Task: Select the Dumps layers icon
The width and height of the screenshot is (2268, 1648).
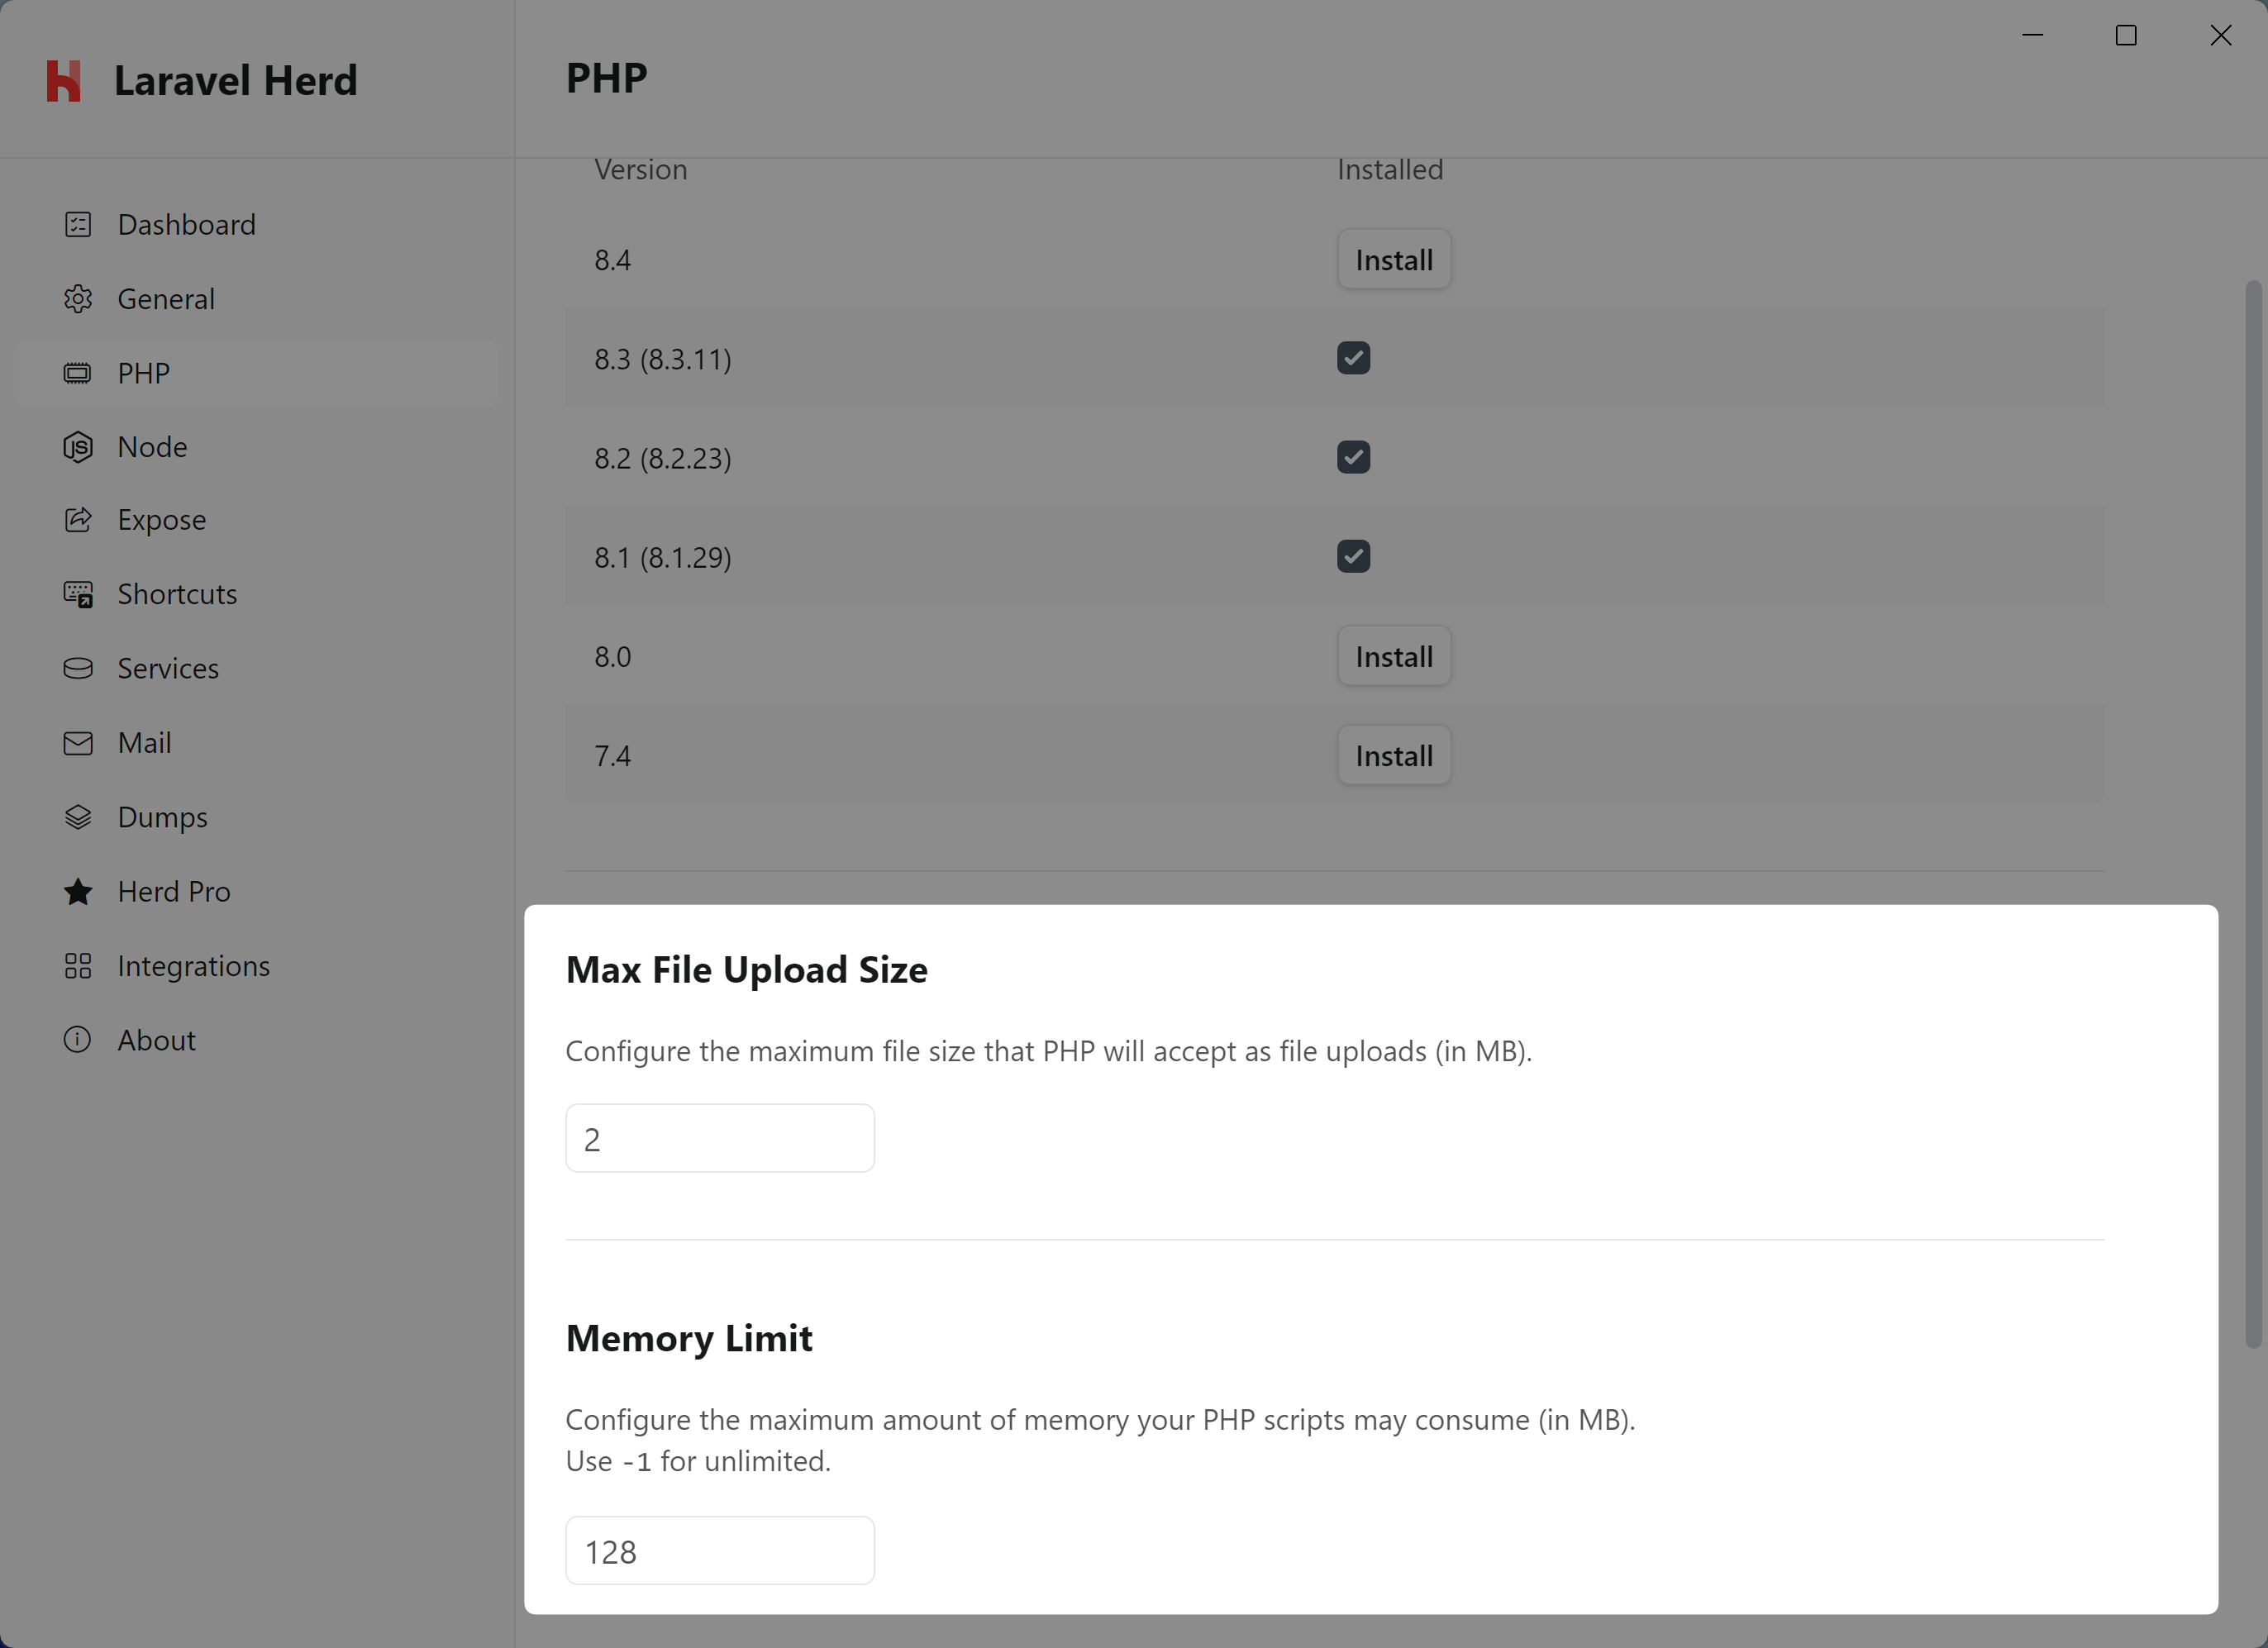Action: click(78, 816)
